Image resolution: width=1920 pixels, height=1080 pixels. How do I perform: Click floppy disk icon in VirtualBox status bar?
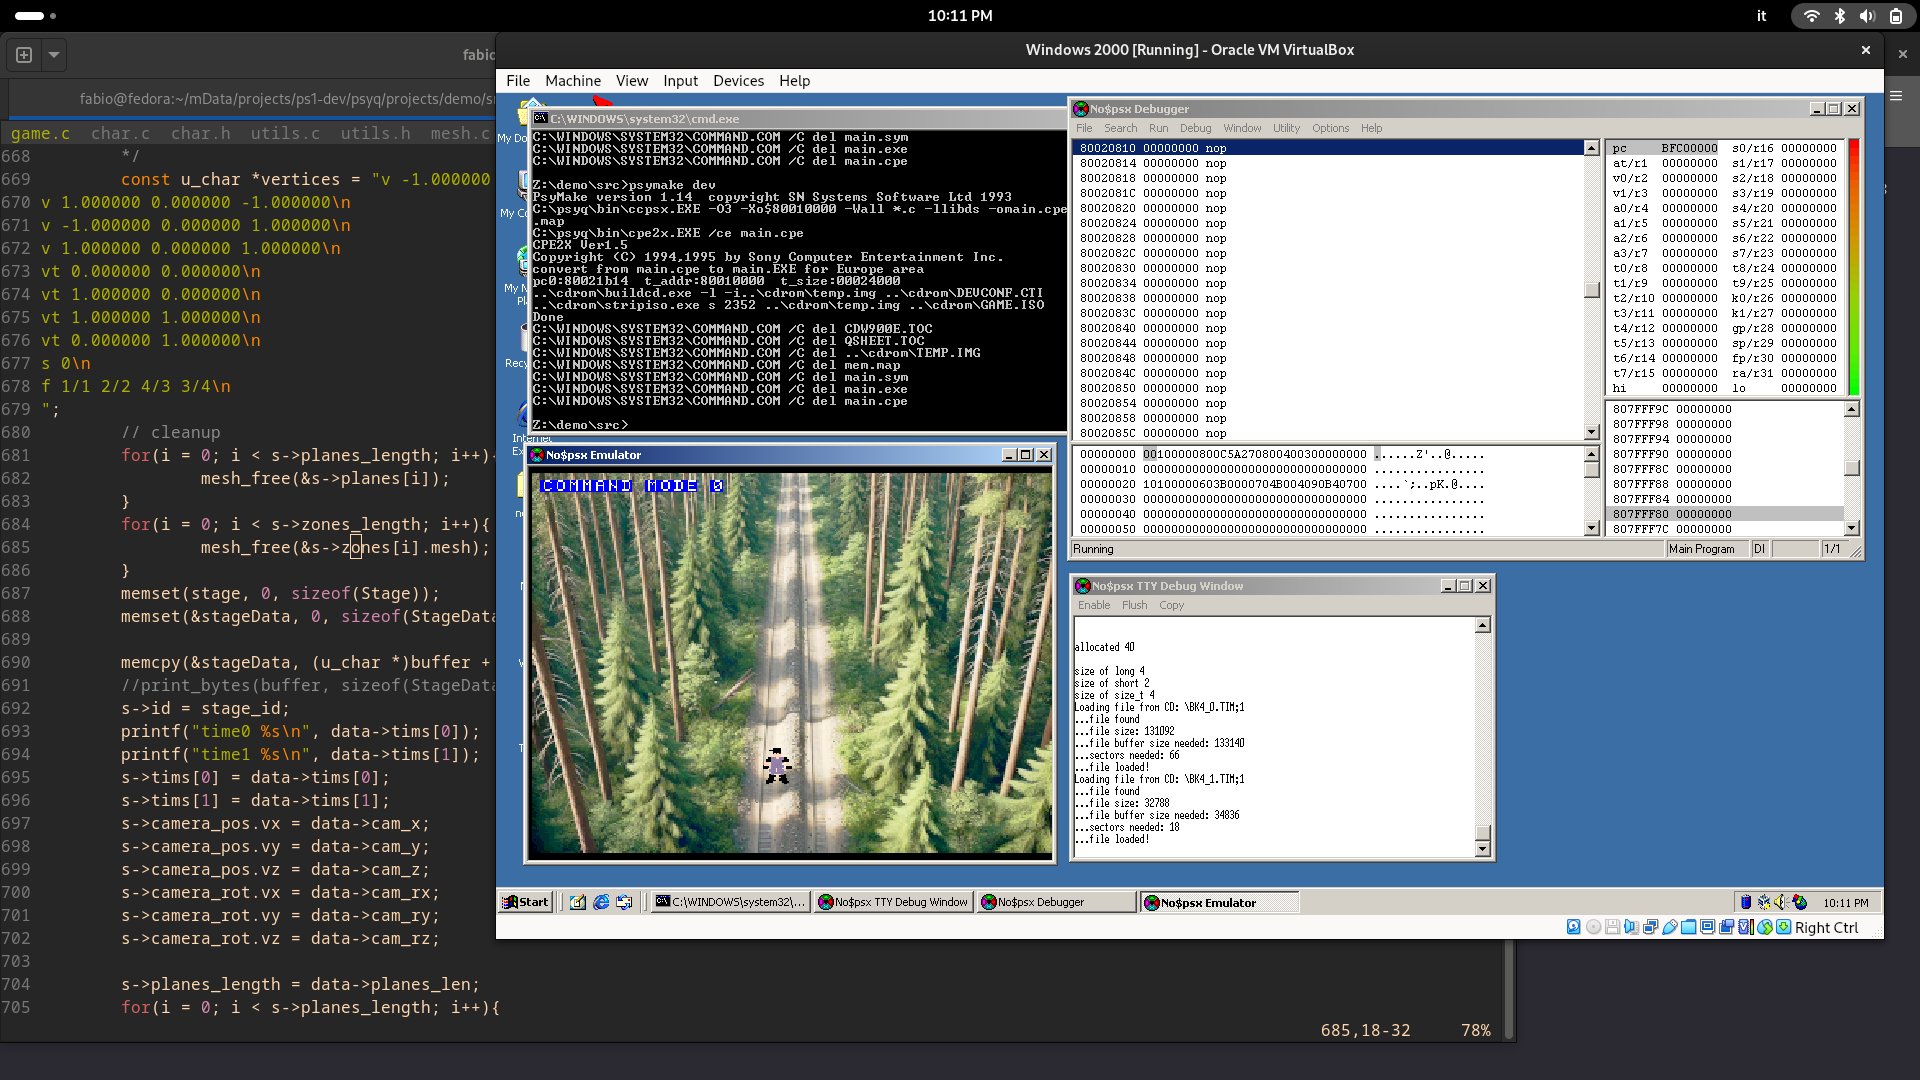[x=1613, y=927]
